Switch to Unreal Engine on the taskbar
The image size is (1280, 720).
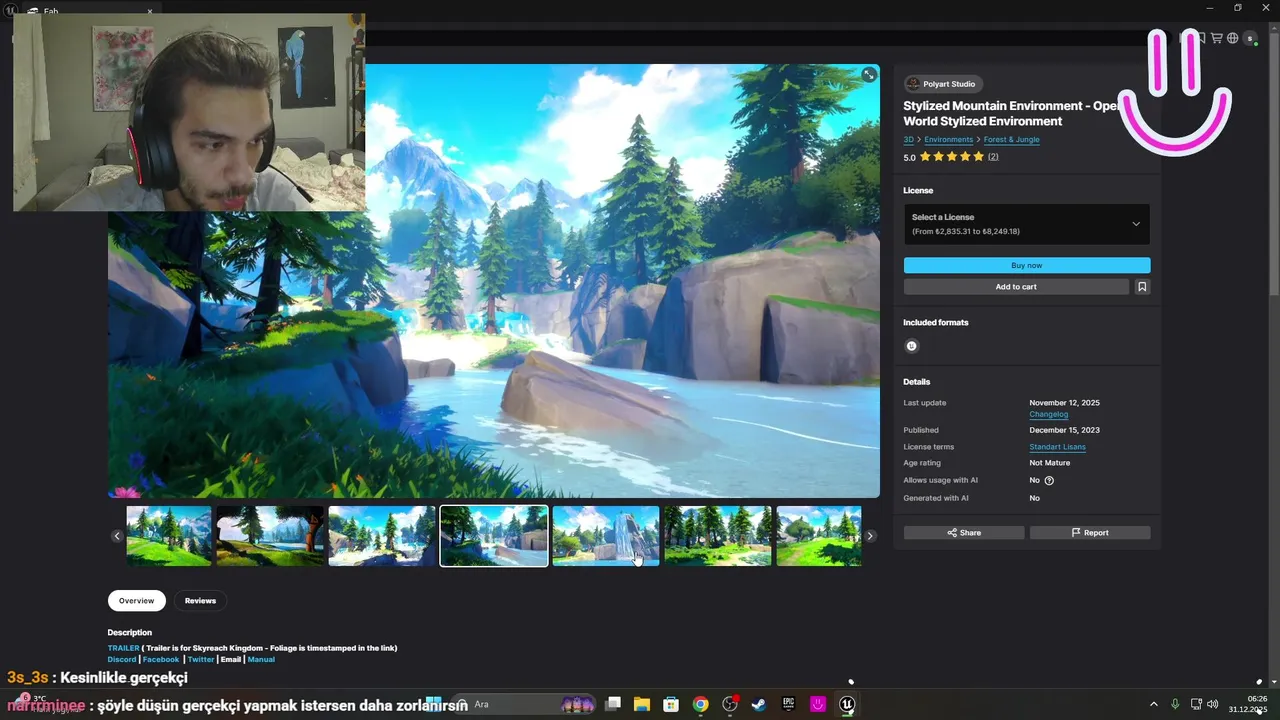tap(847, 704)
